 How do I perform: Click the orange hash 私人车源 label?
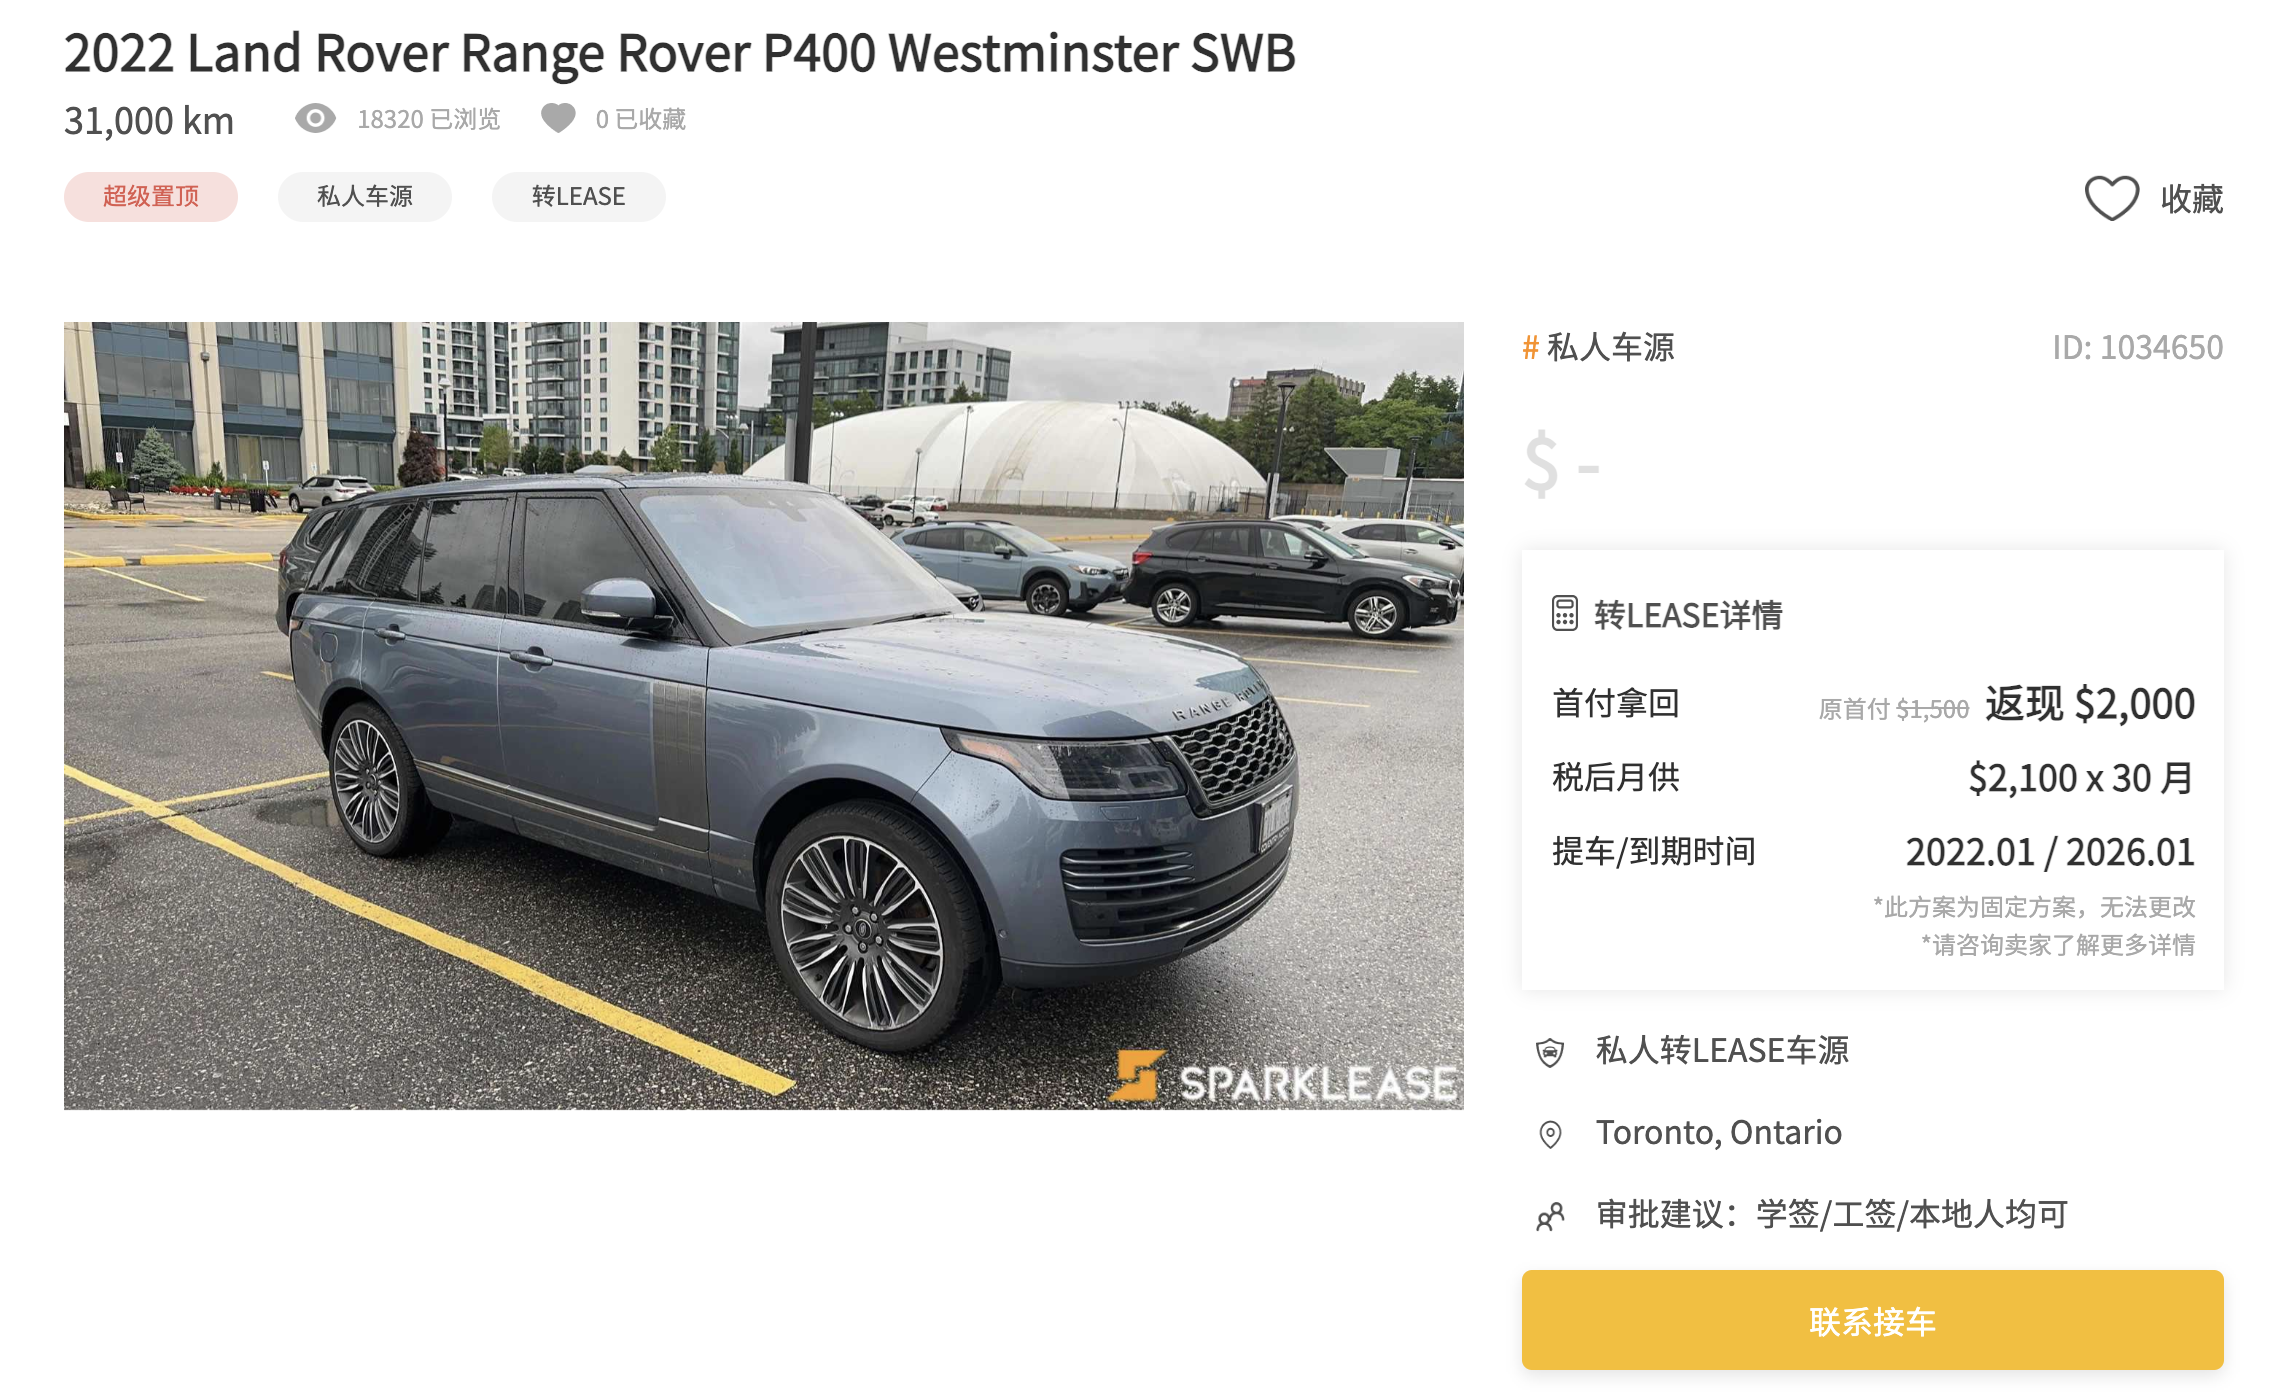pyautogui.click(x=1598, y=347)
